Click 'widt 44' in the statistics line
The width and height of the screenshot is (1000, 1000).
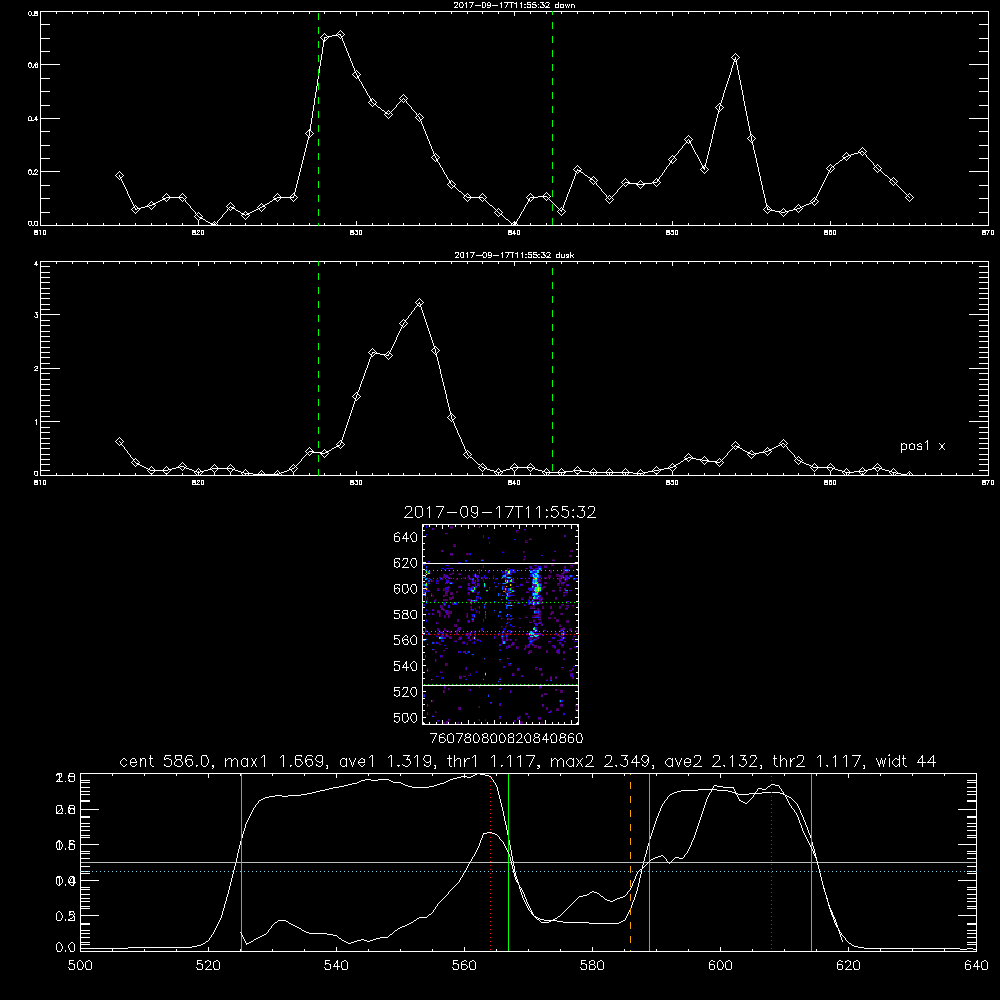pos(906,761)
